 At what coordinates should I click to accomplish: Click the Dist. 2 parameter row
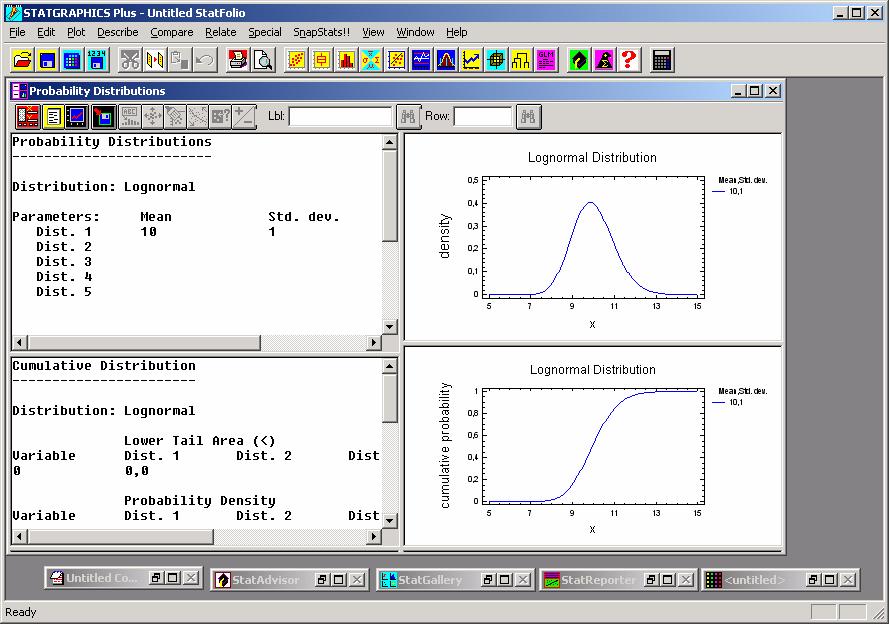64,247
